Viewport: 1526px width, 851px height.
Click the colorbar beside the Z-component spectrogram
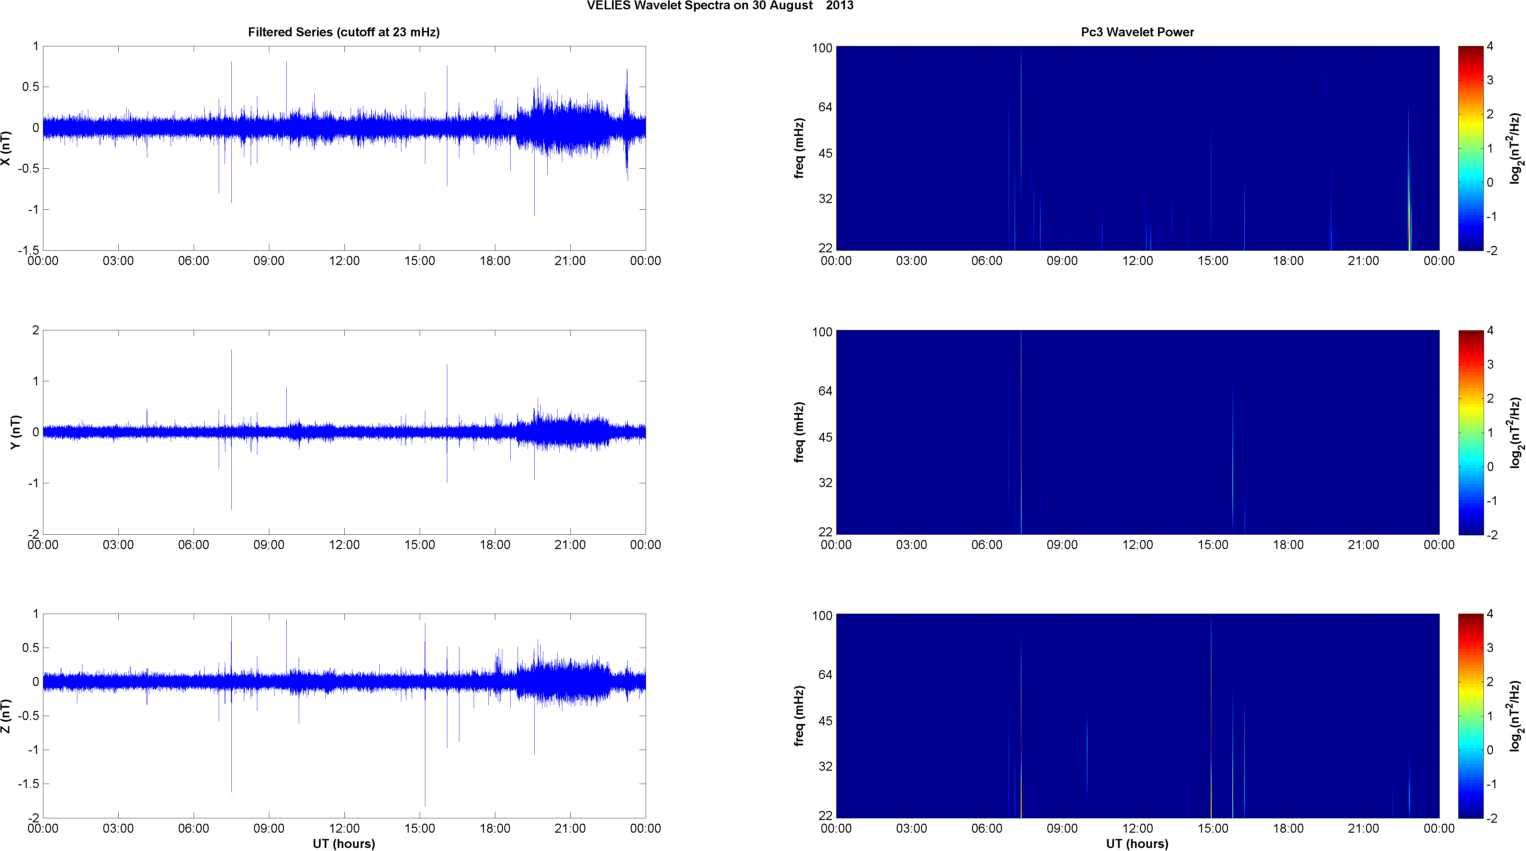1470,716
